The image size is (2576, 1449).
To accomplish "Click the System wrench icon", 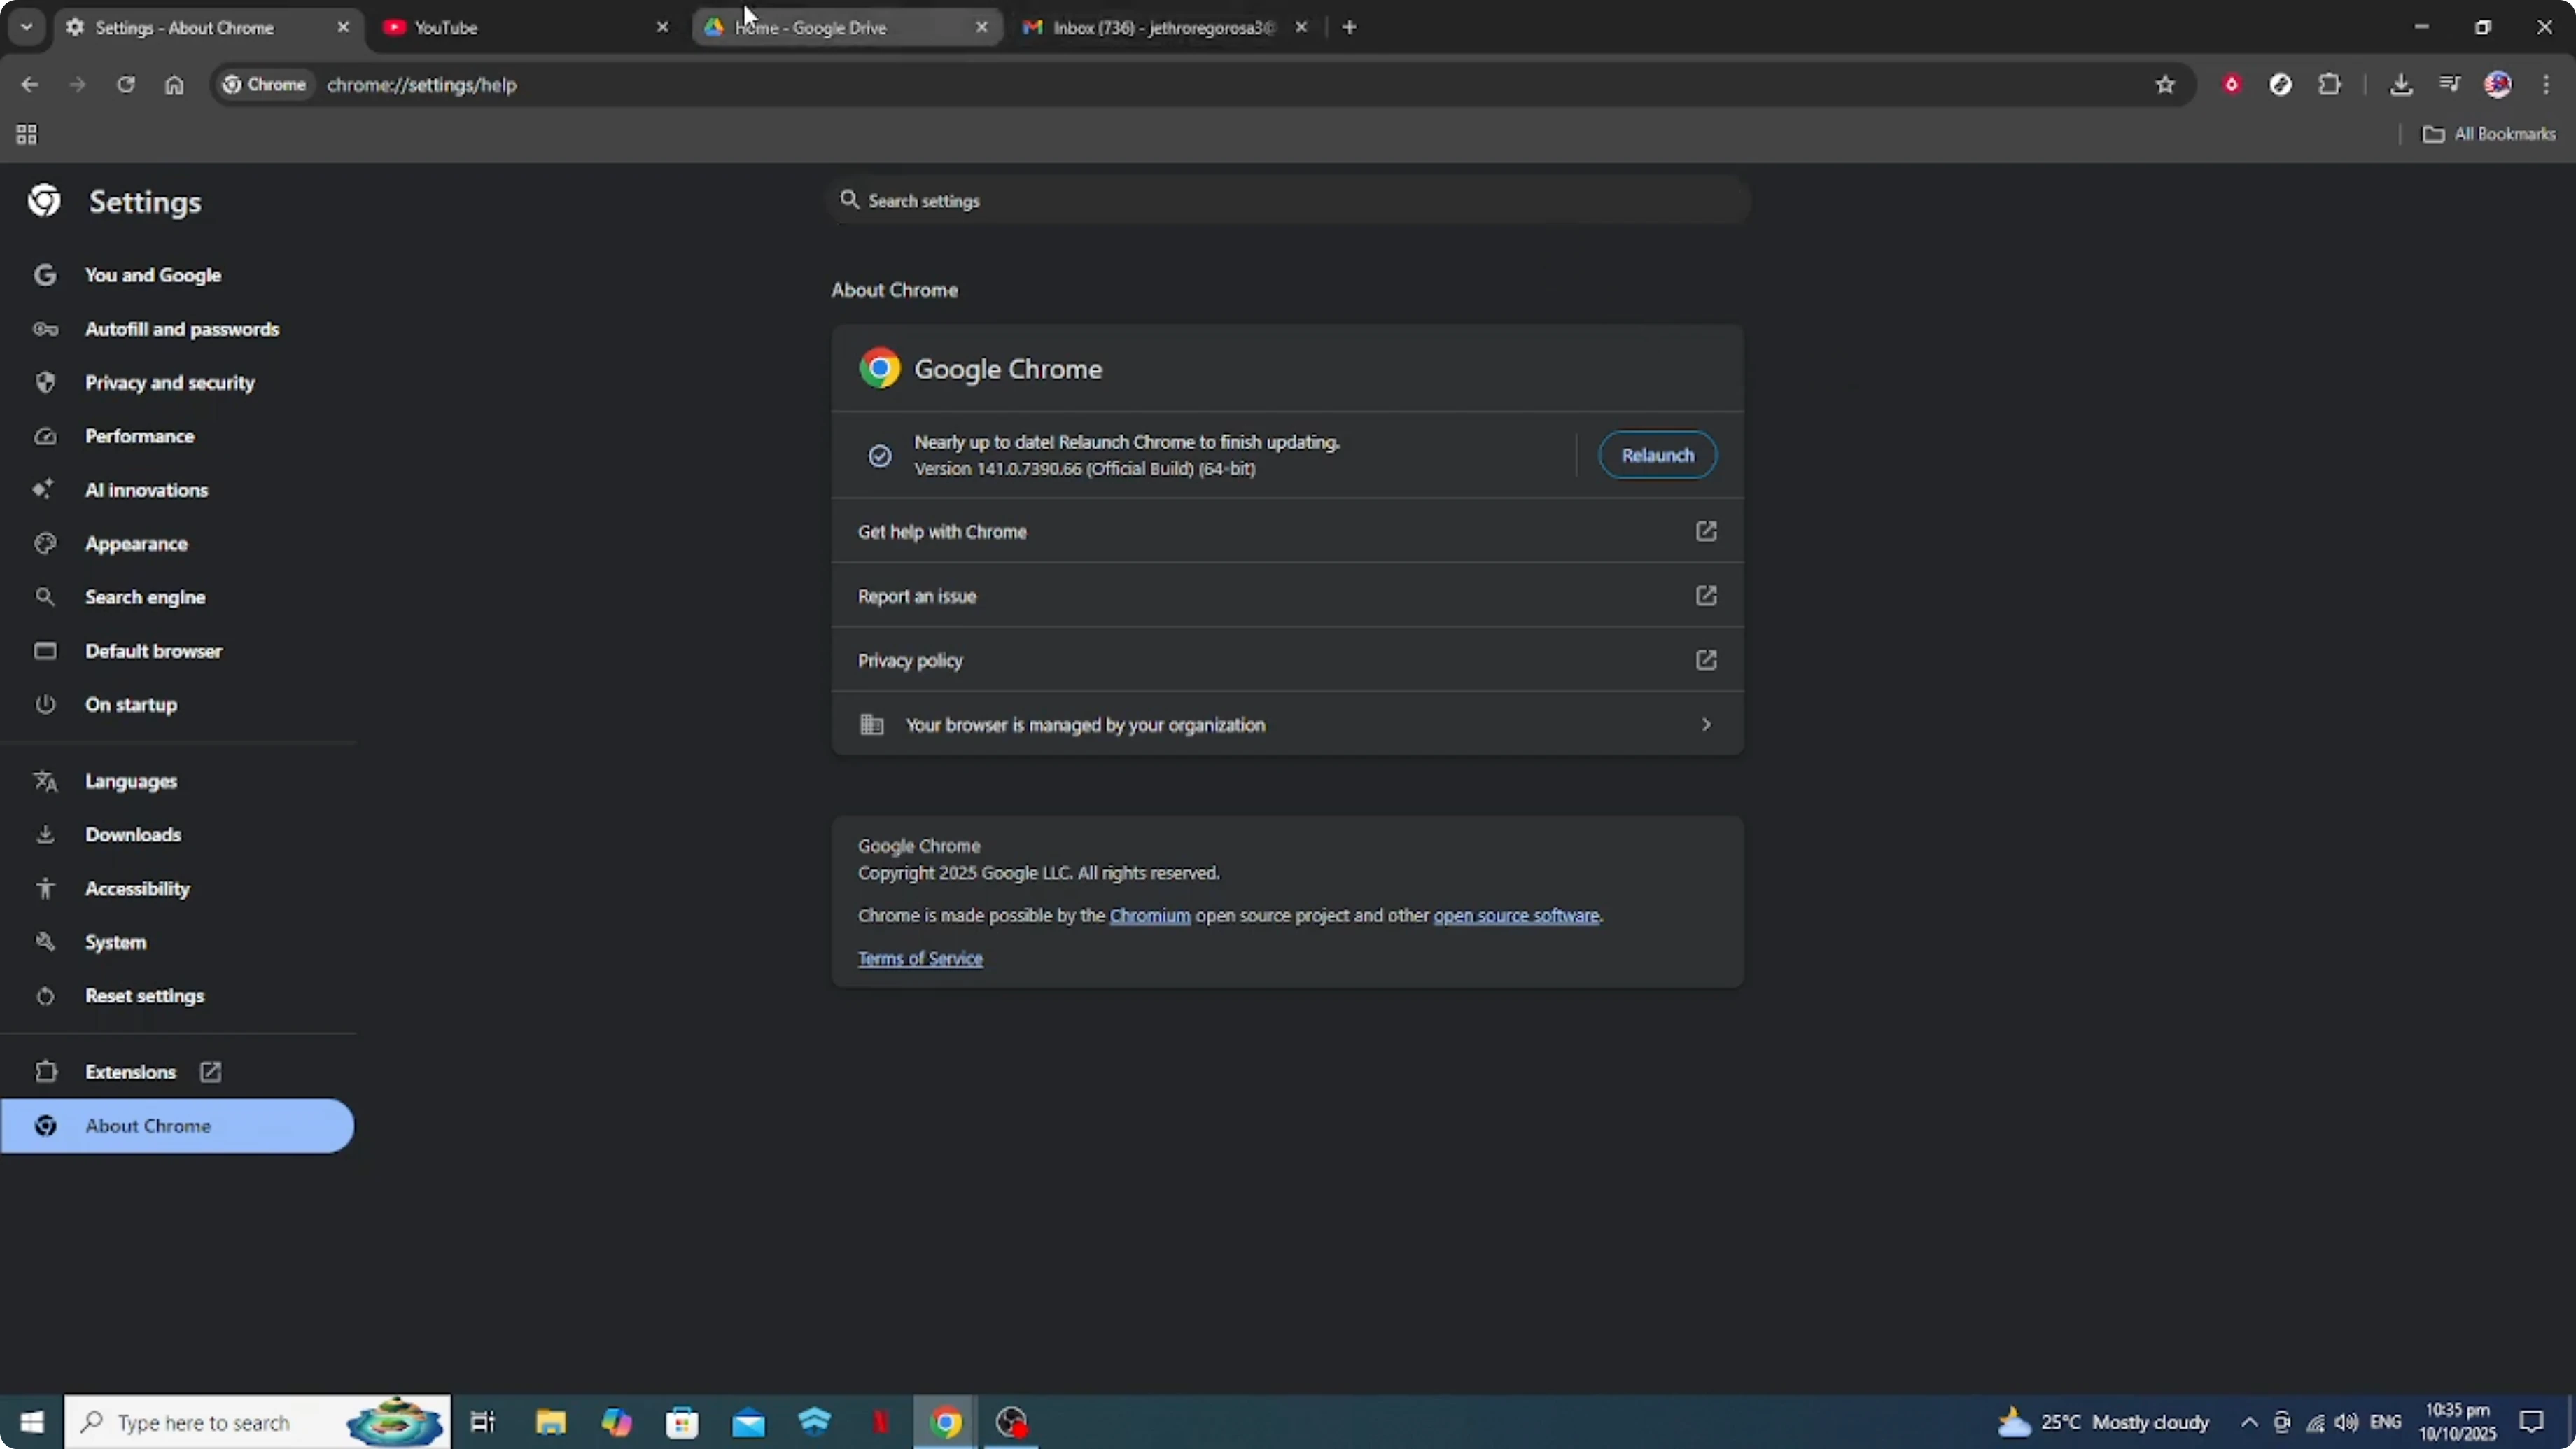I will coord(45,942).
